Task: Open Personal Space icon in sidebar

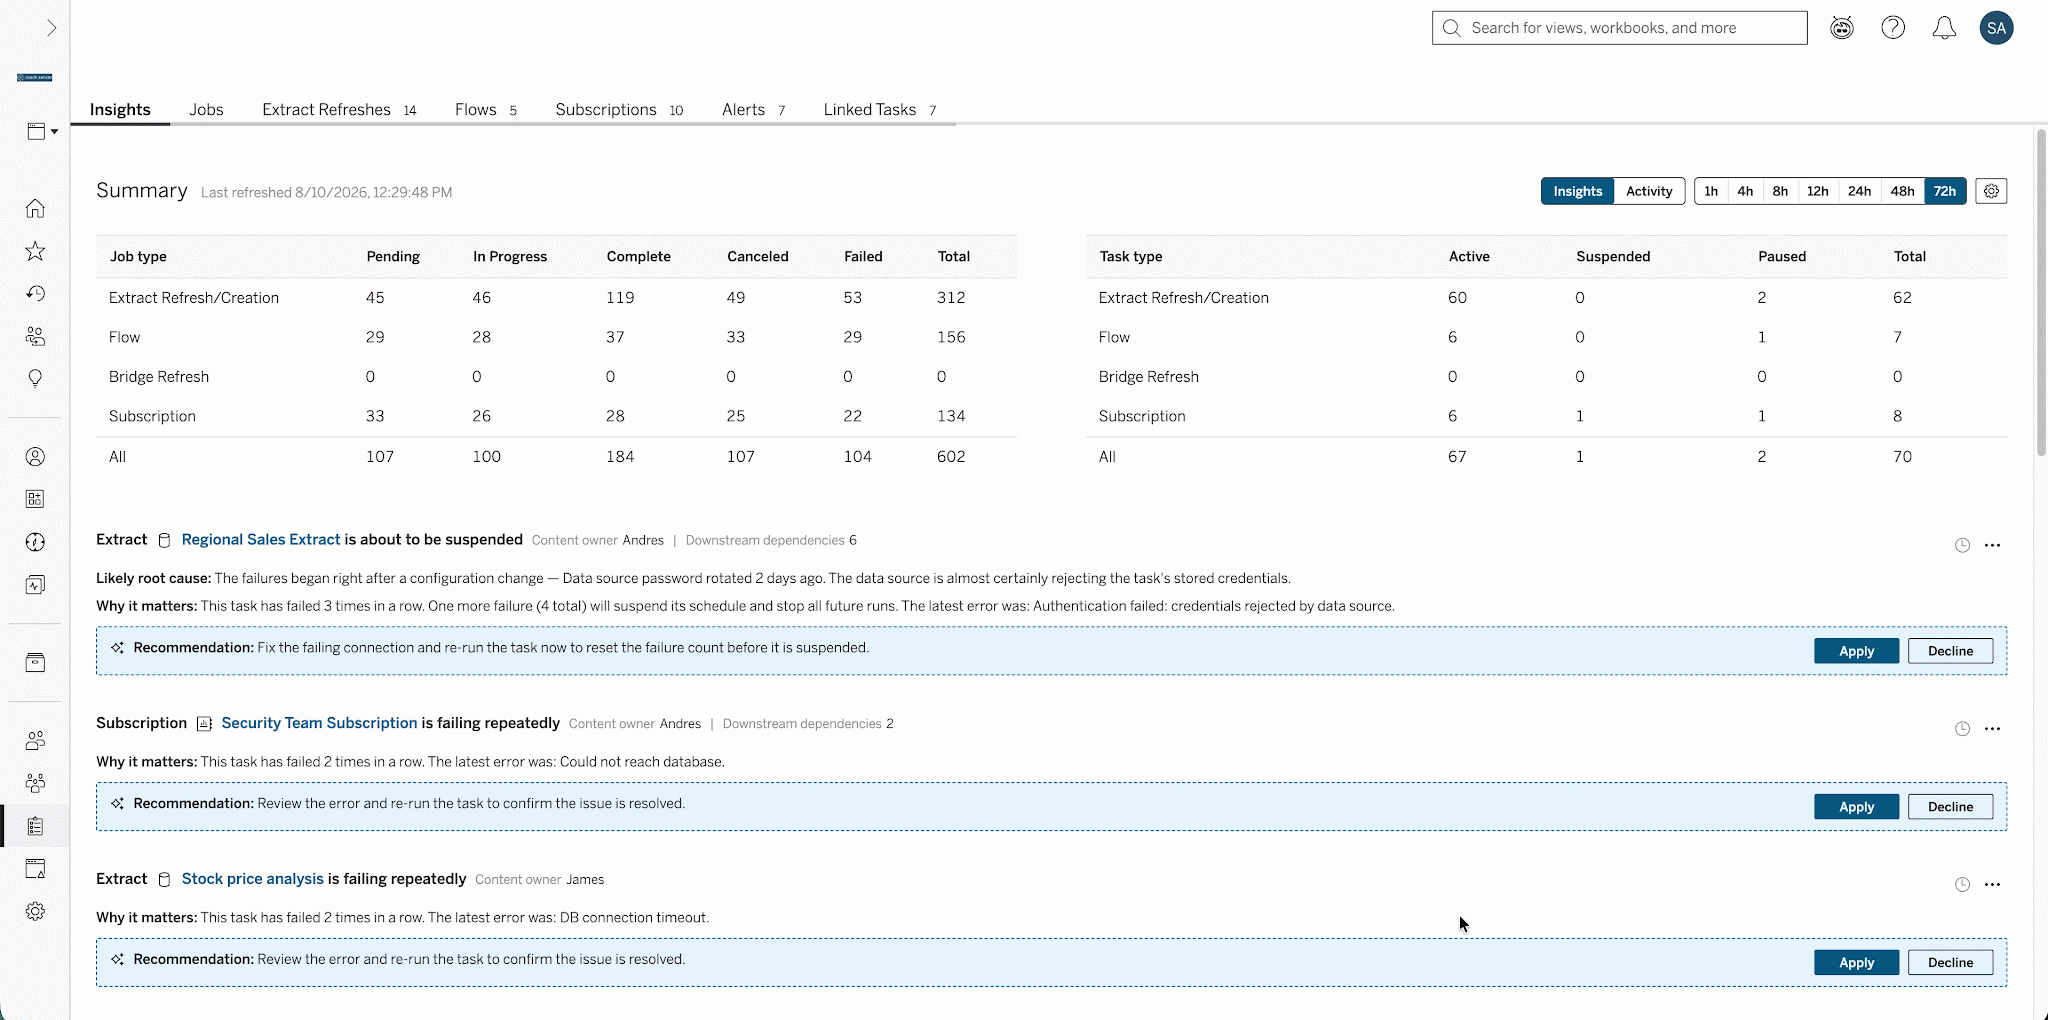Action: tap(35, 457)
